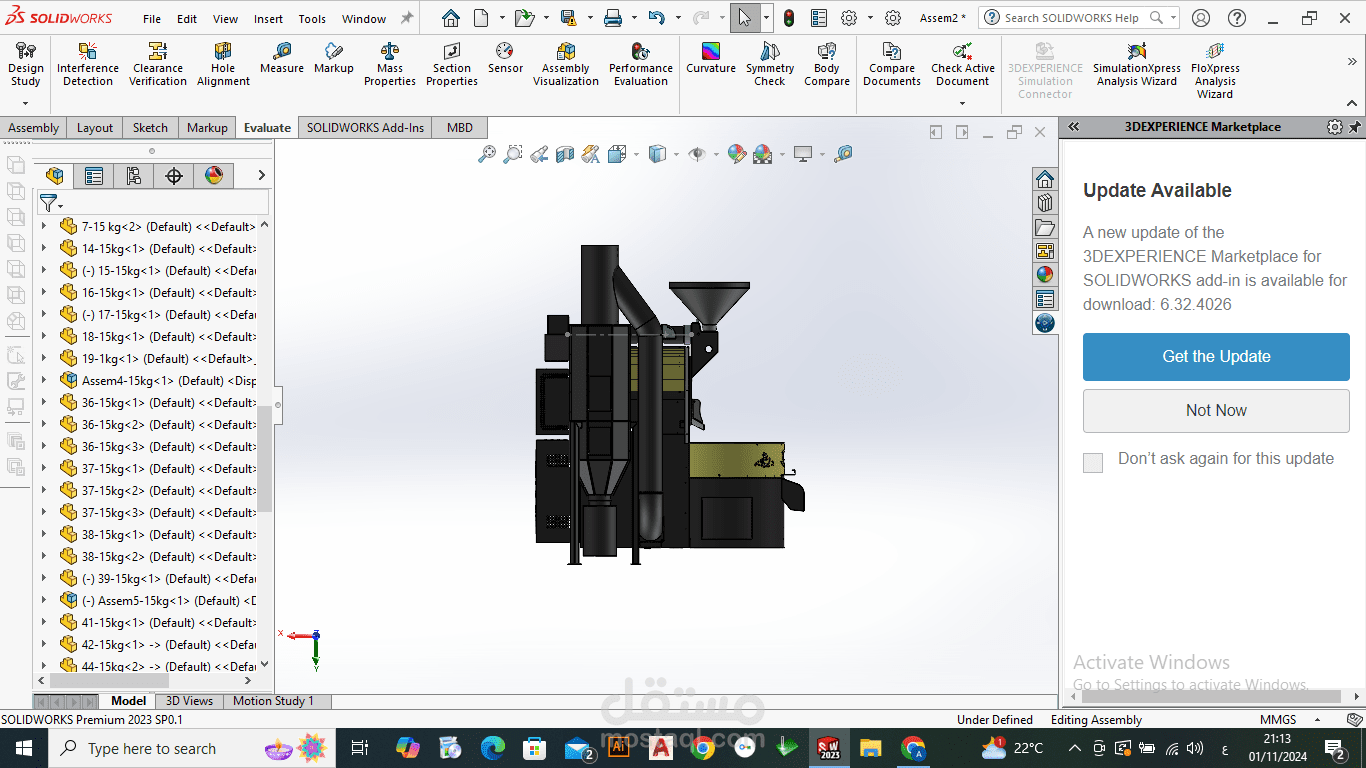Expand feature manager tabs chevron

pyautogui.click(x=262, y=175)
